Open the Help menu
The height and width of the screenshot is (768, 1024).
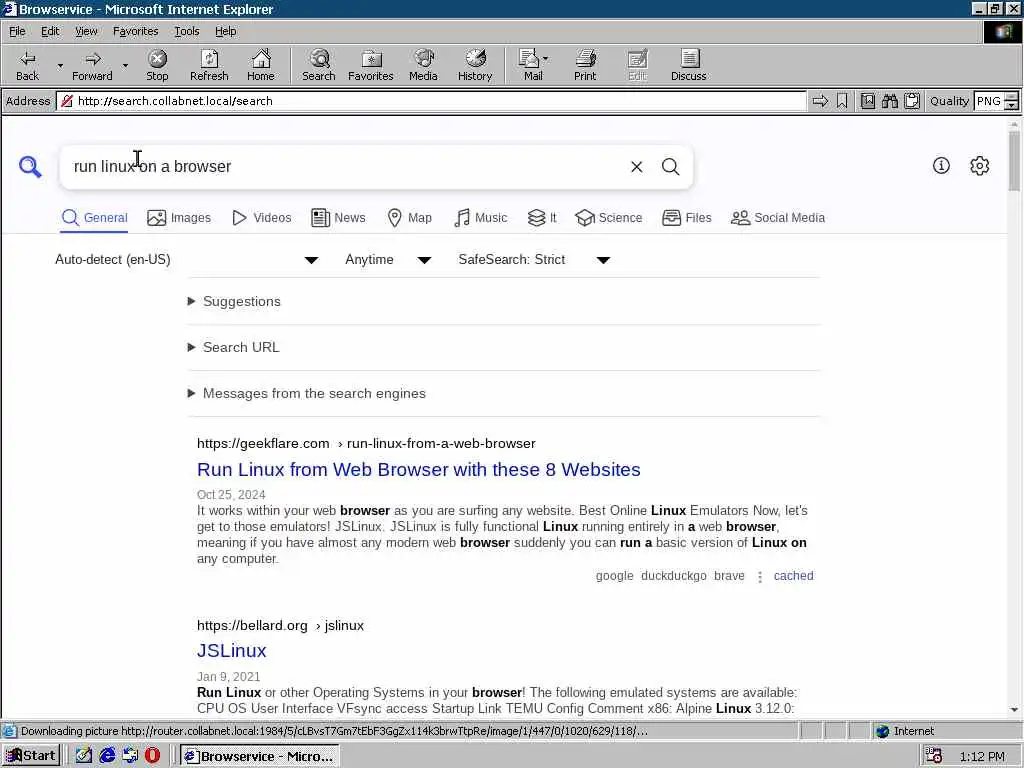tap(225, 31)
